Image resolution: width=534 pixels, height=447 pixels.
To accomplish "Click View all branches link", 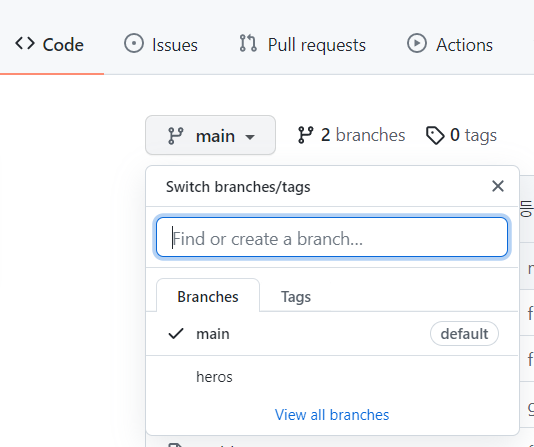I will point(332,415).
